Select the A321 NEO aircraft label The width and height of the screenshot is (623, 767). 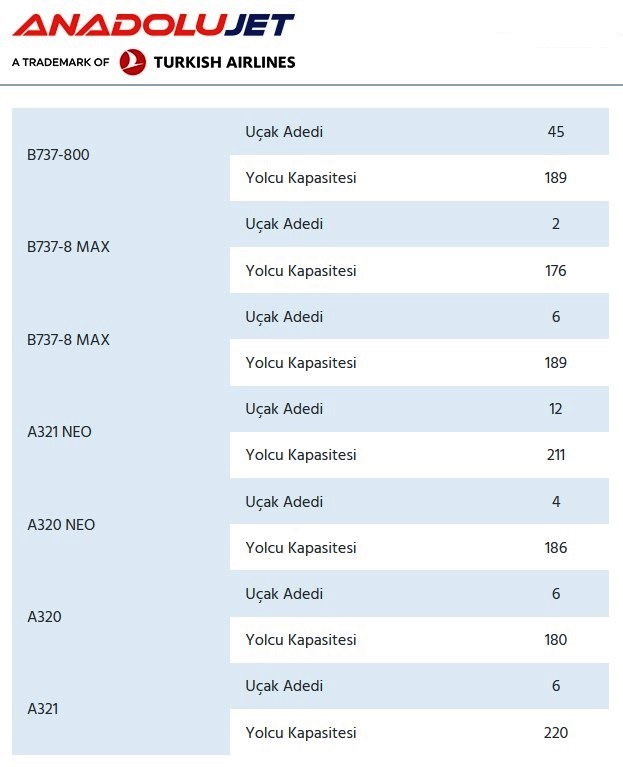click(59, 431)
